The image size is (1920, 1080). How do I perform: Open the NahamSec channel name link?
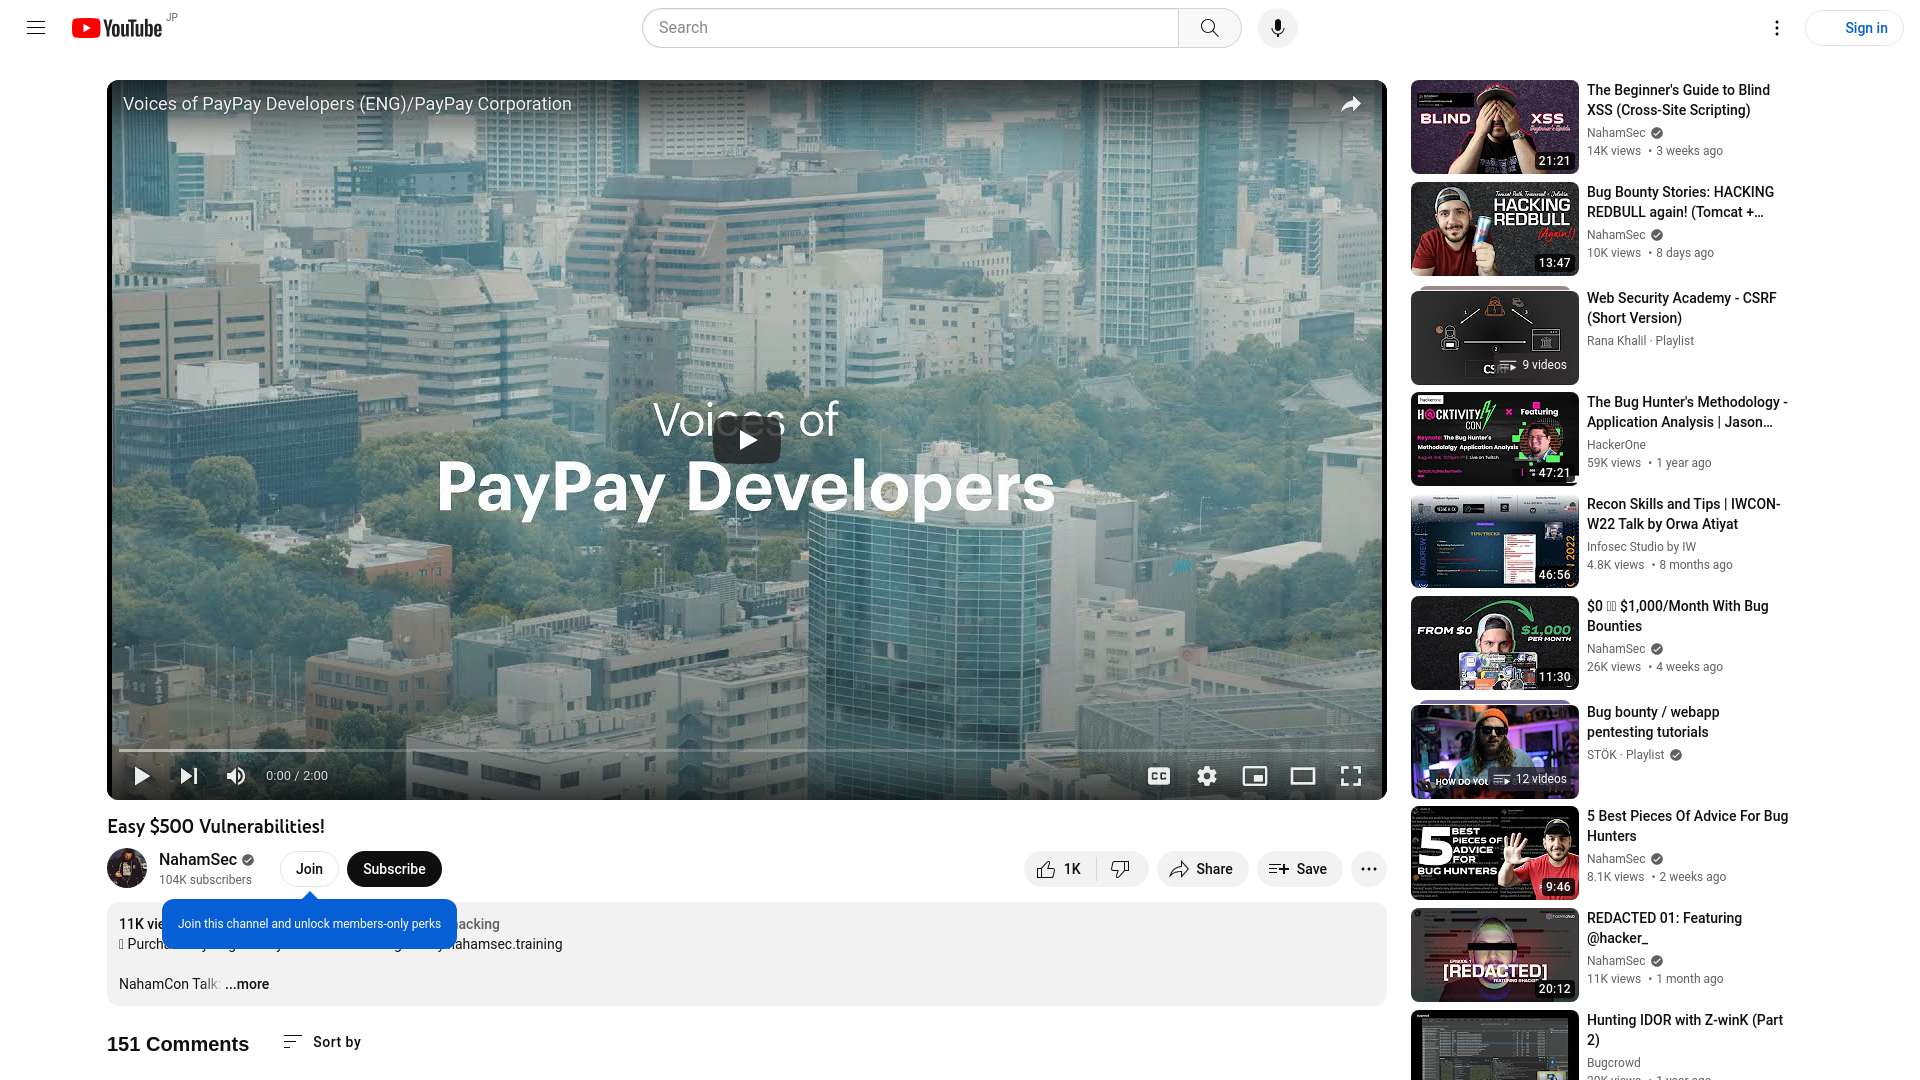(198, 859)
